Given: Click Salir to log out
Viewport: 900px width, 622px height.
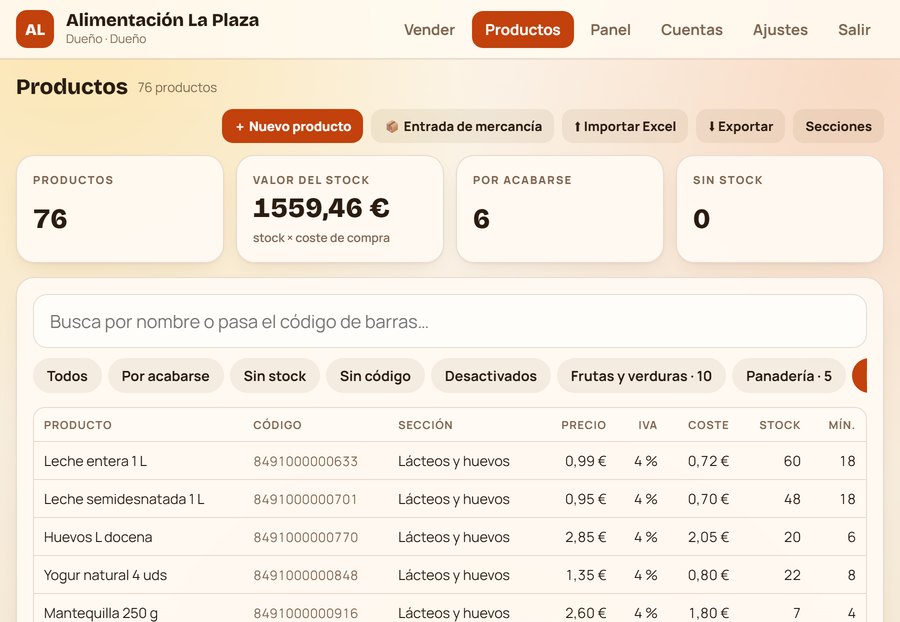Looking at the screenshot, I should pyautogui.click(x=854, y=30).
